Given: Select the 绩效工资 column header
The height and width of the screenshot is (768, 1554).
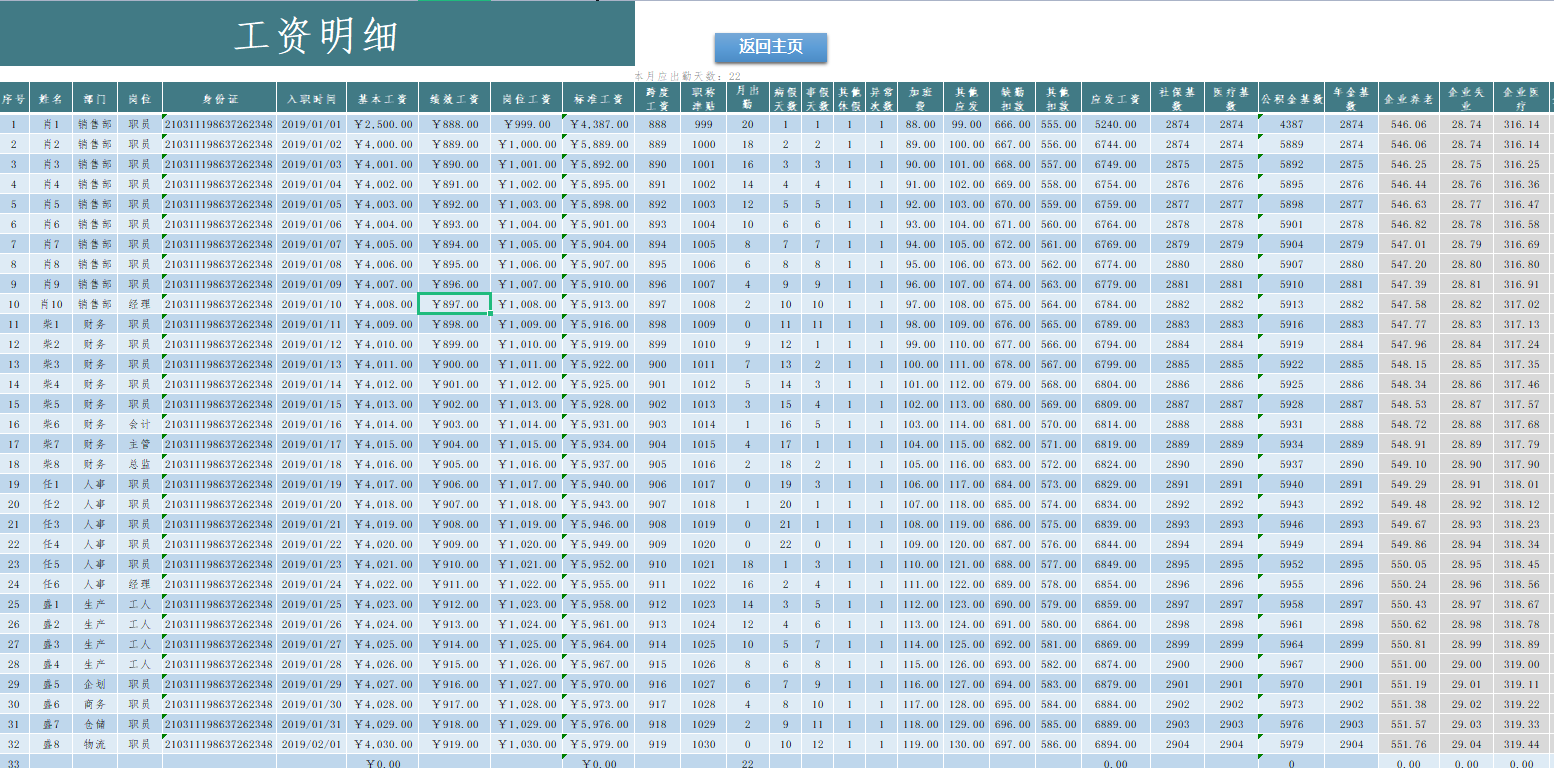Looking at the screenshot, I should tap(454, 99).
